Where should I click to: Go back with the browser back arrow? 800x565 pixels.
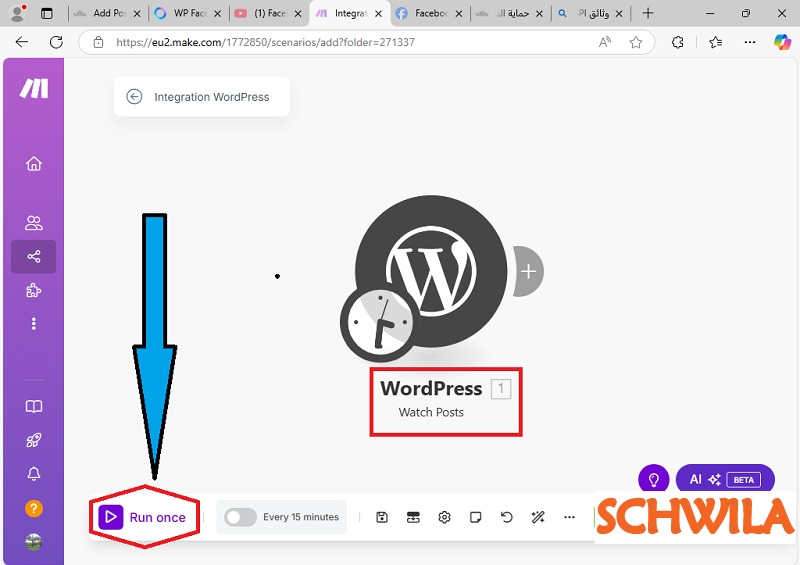pos(22,42)
